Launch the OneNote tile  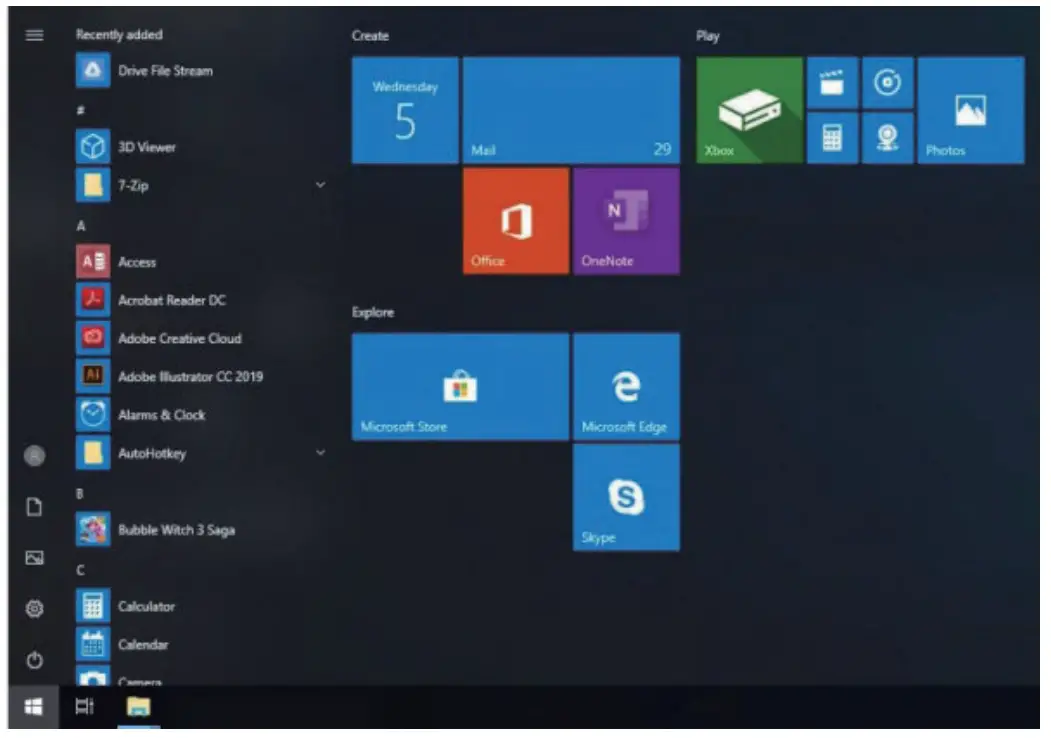tap(625, 220)
